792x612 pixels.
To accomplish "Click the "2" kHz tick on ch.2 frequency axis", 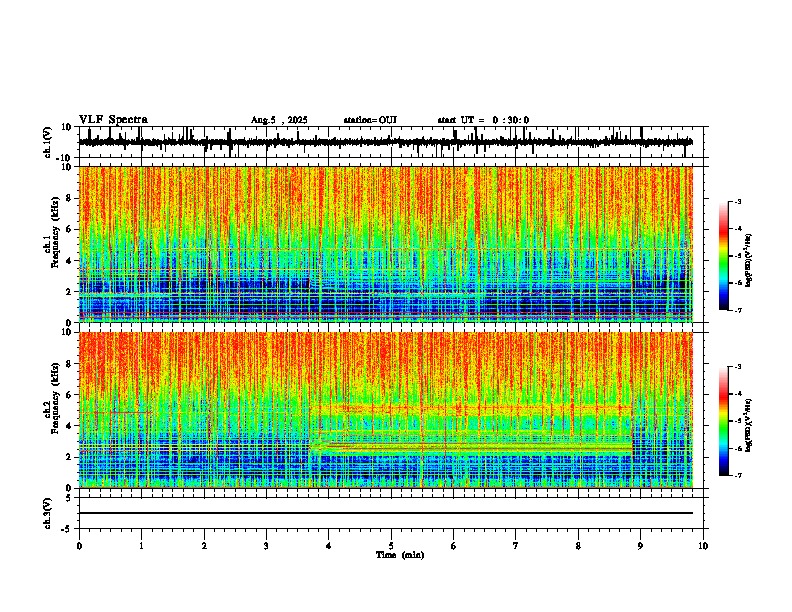I will (69, 457).
